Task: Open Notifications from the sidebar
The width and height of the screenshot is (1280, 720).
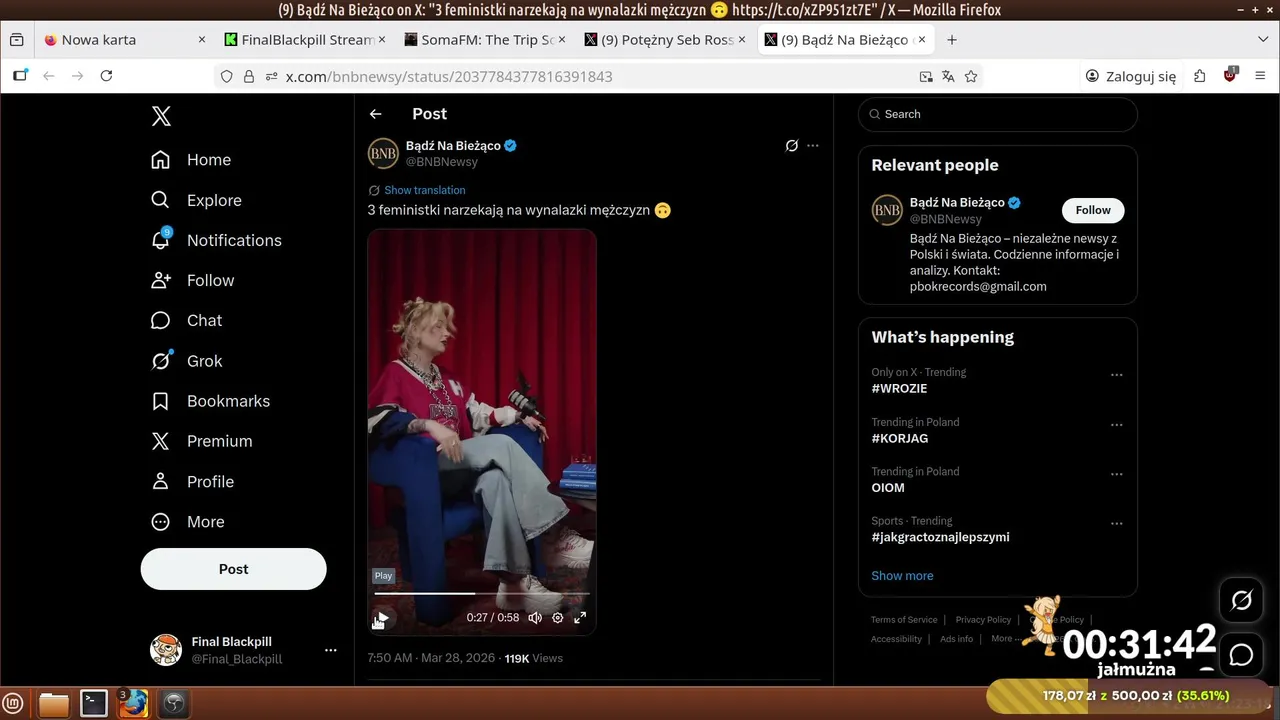Action: pos(216,240)
